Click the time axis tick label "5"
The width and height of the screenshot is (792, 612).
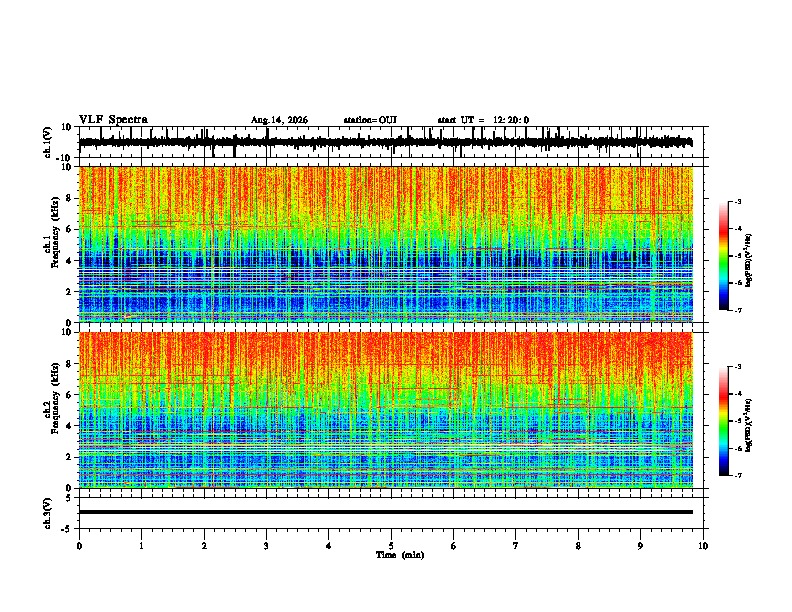click(391, 546)
